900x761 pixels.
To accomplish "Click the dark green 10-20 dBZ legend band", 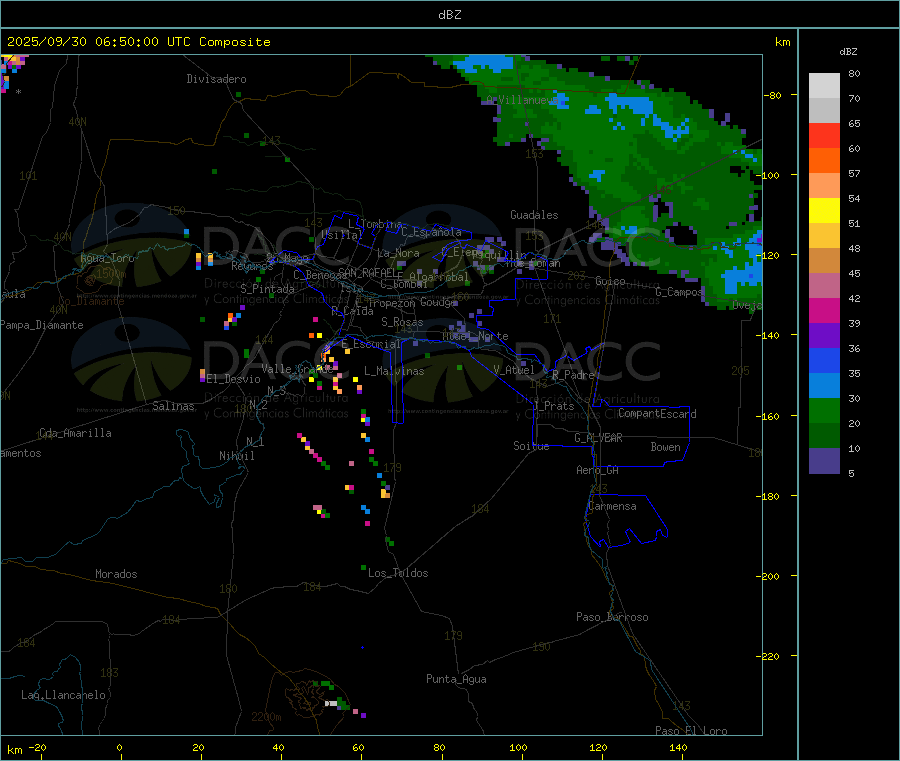I will [824, 436].
